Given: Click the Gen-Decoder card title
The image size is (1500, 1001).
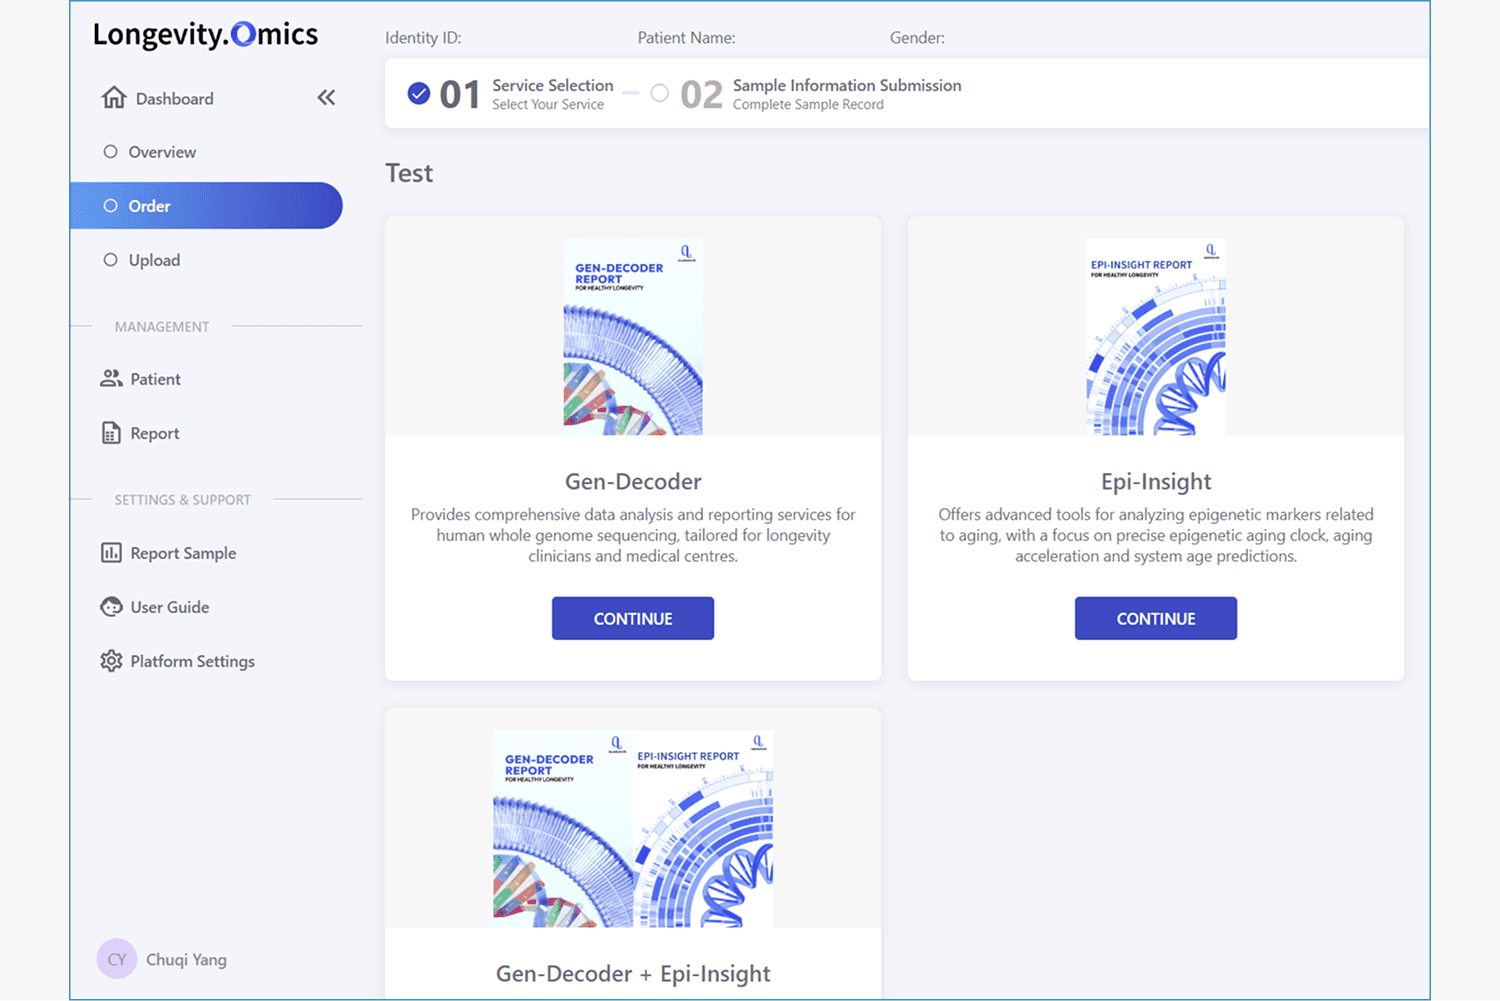Looking at the screenshot, I should point(633,482).
